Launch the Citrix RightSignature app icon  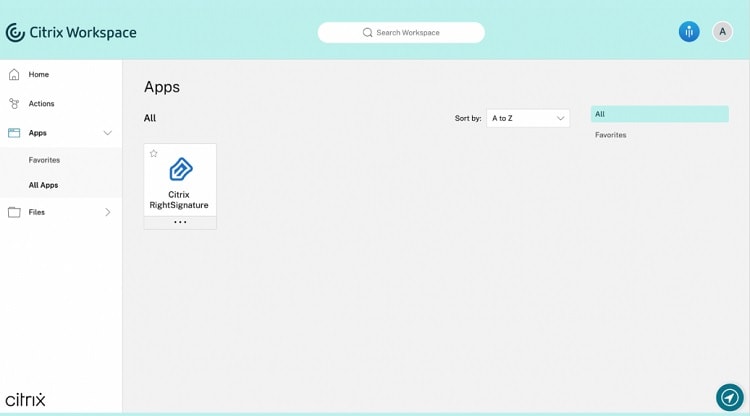pos(181,169)
